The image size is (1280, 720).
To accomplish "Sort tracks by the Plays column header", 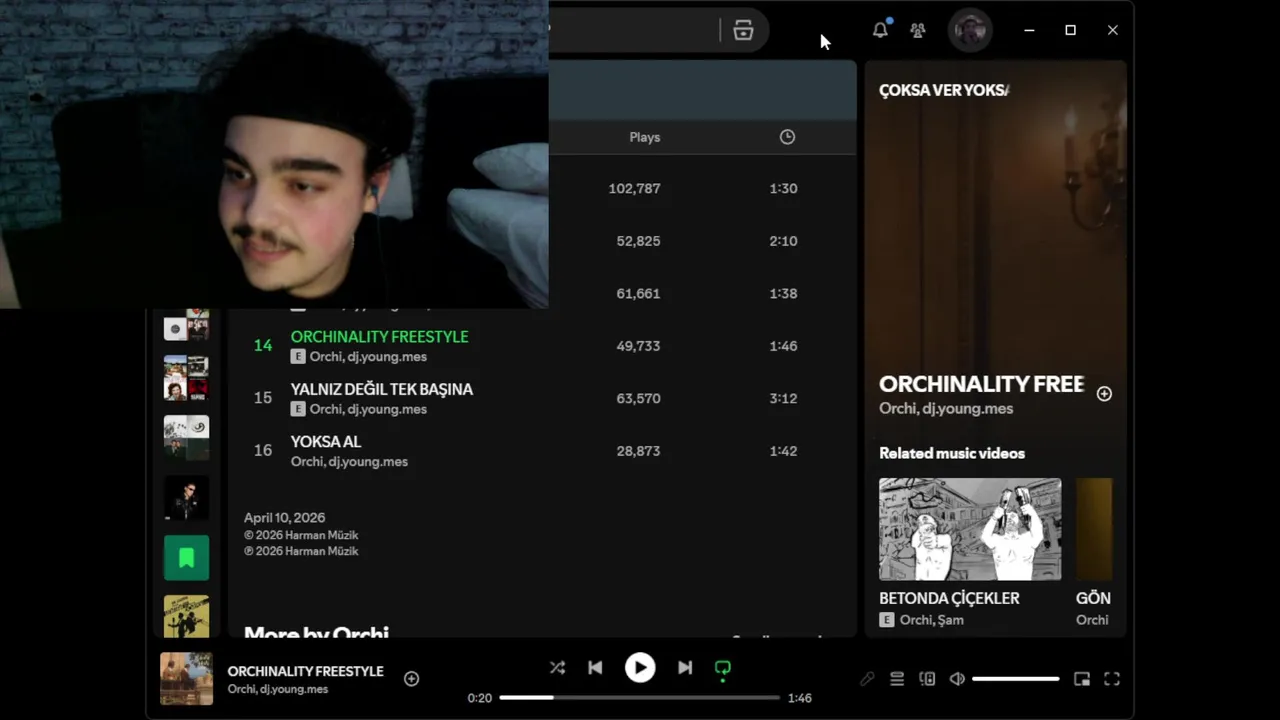I will [x=645, y=137].
